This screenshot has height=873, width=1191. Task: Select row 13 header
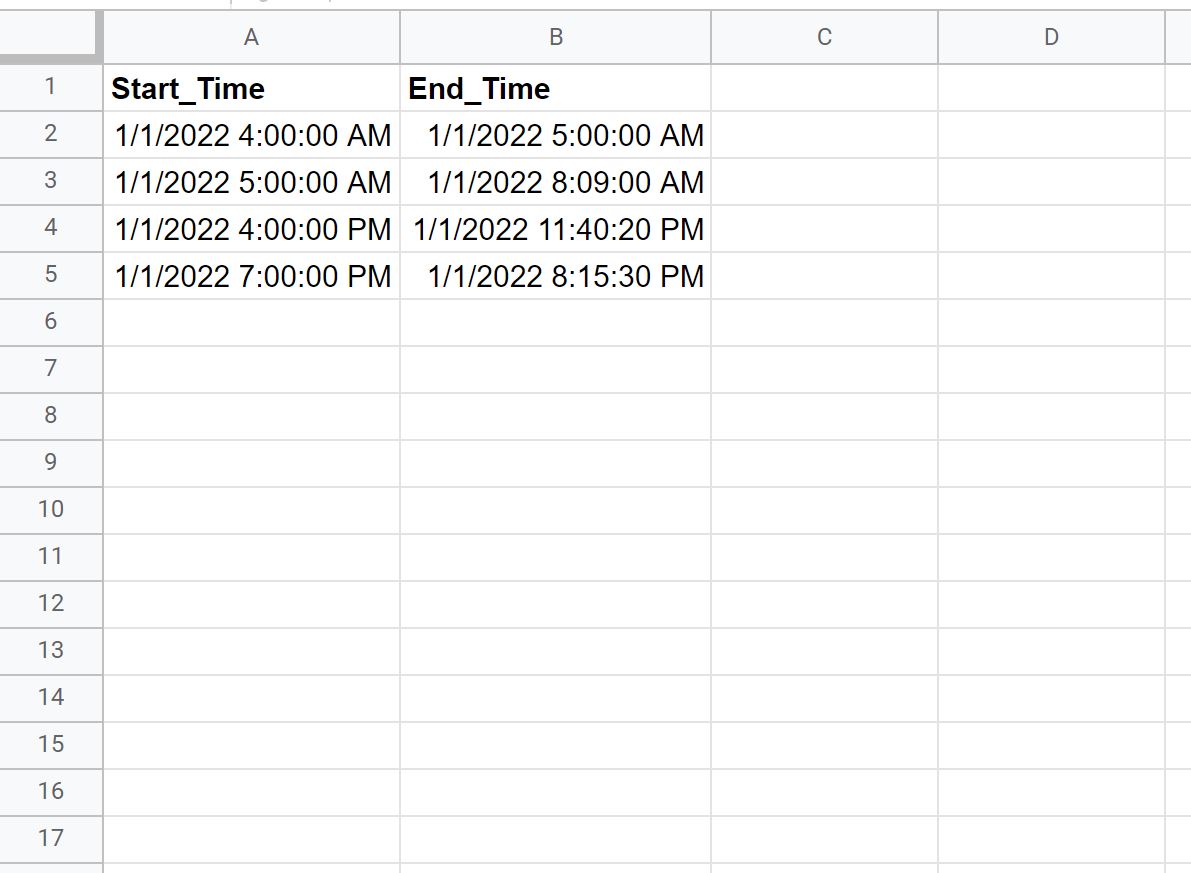50,651
